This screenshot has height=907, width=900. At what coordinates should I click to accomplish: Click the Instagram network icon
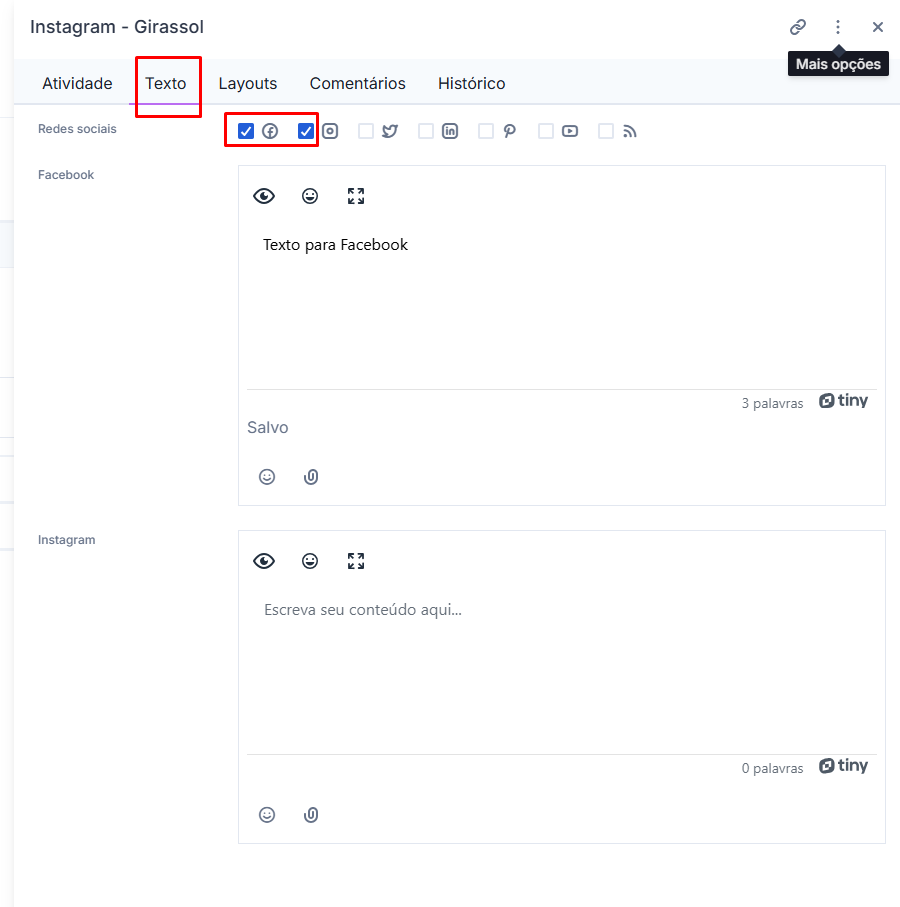[x=330, y=131]
